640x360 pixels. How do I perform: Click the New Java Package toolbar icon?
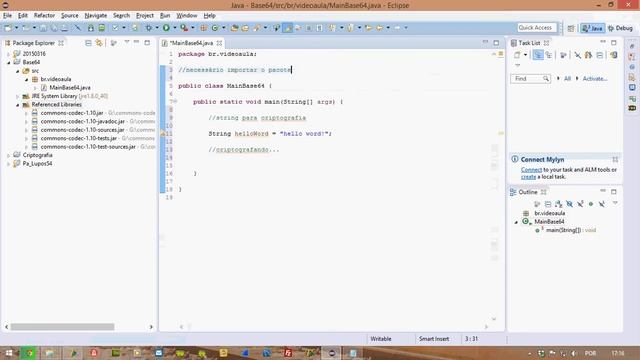click(203, 28)
